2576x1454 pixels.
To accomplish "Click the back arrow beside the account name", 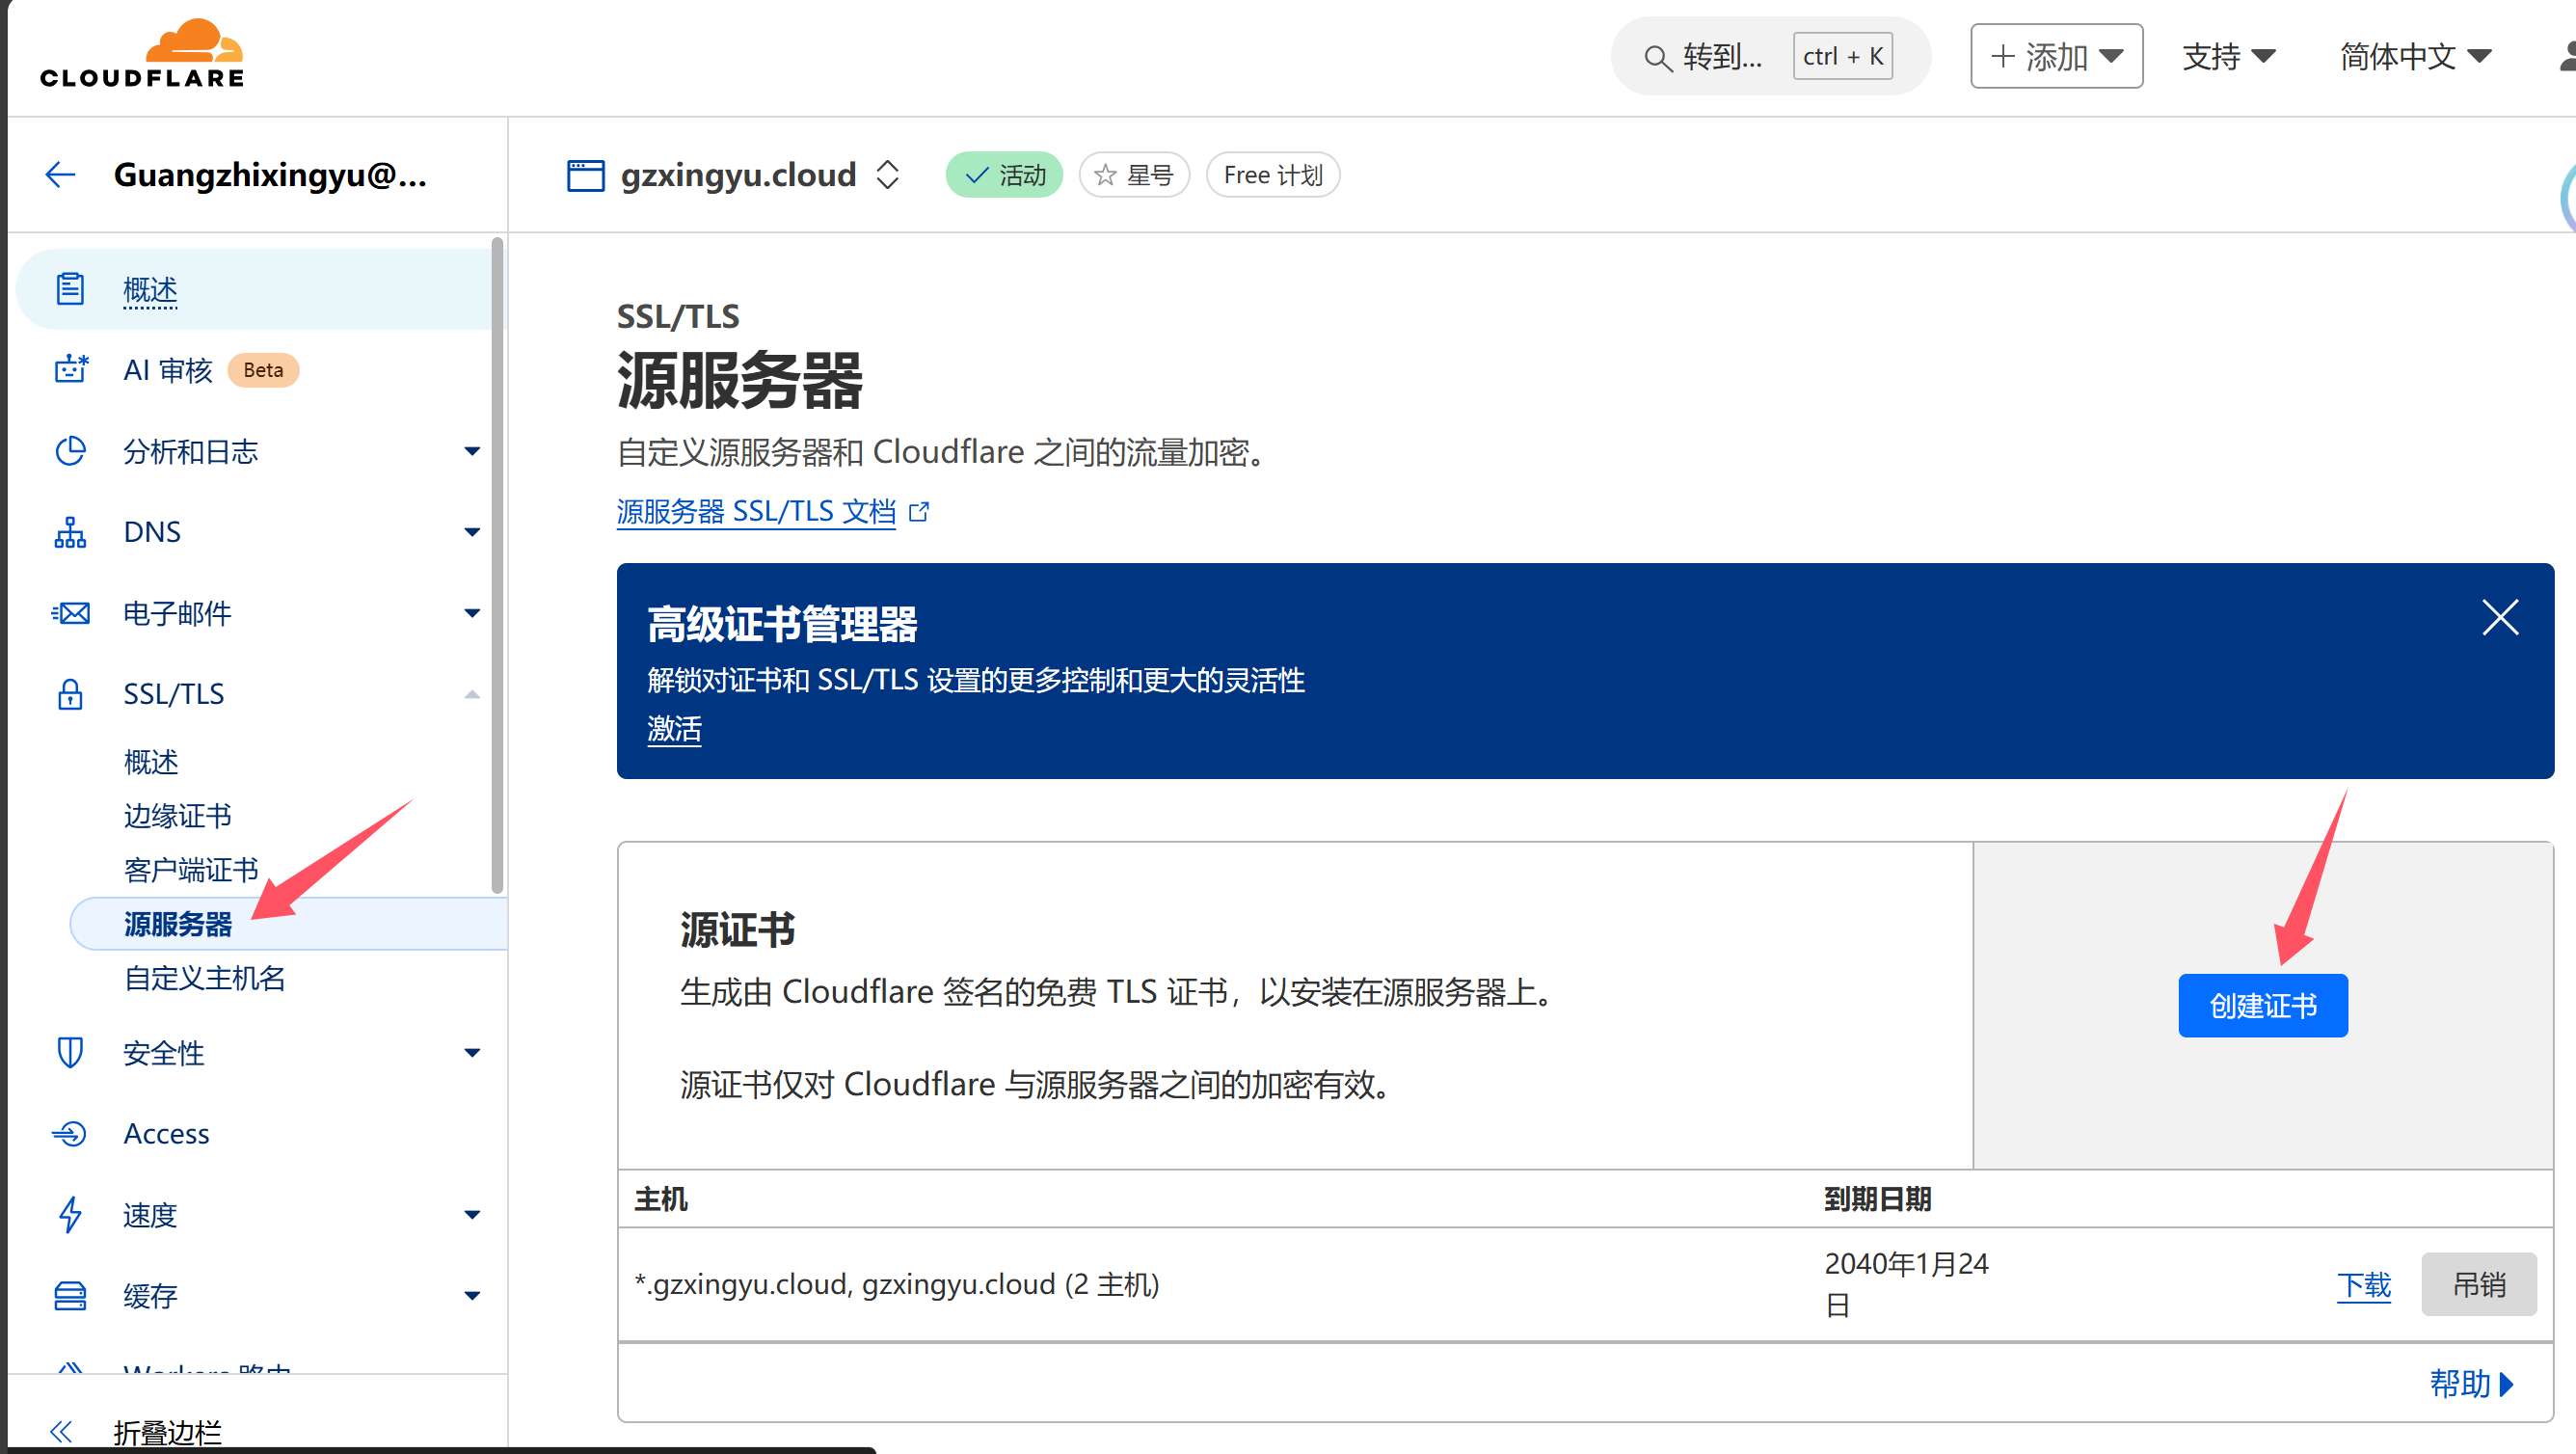I will (60, 175).
